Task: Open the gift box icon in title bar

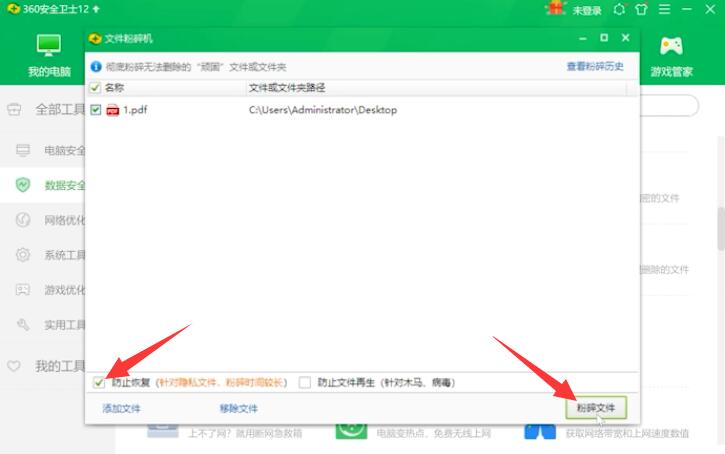Action: [556, 8]
